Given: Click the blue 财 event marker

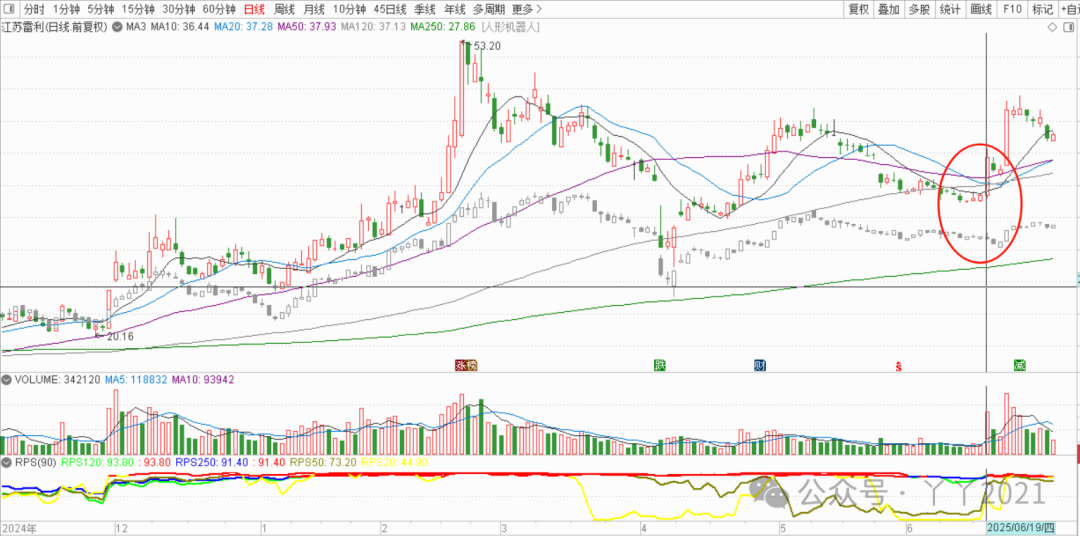Looking at the screenshot, I should point(759,365).
